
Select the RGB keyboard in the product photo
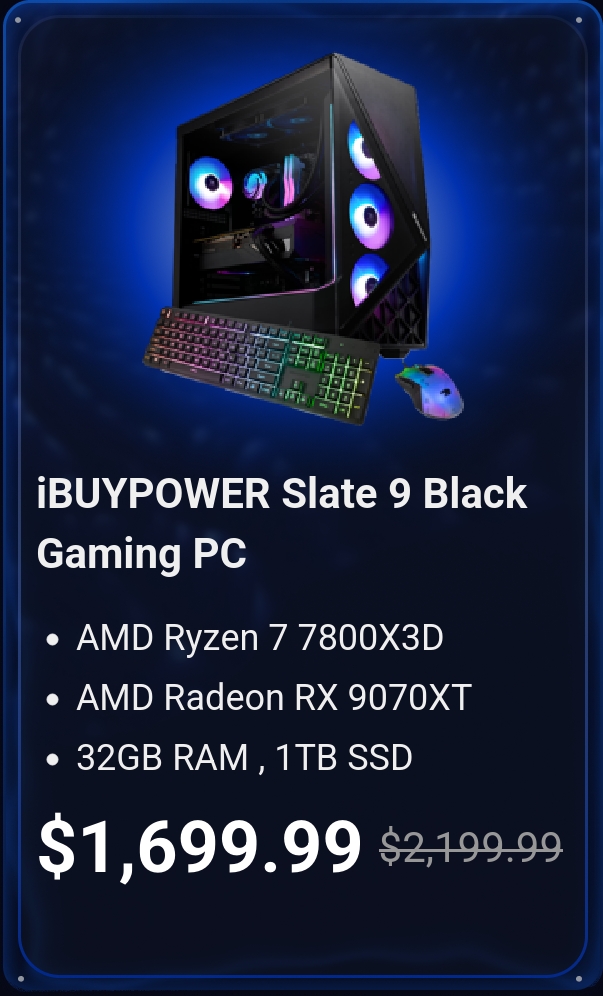click(261, 365)
